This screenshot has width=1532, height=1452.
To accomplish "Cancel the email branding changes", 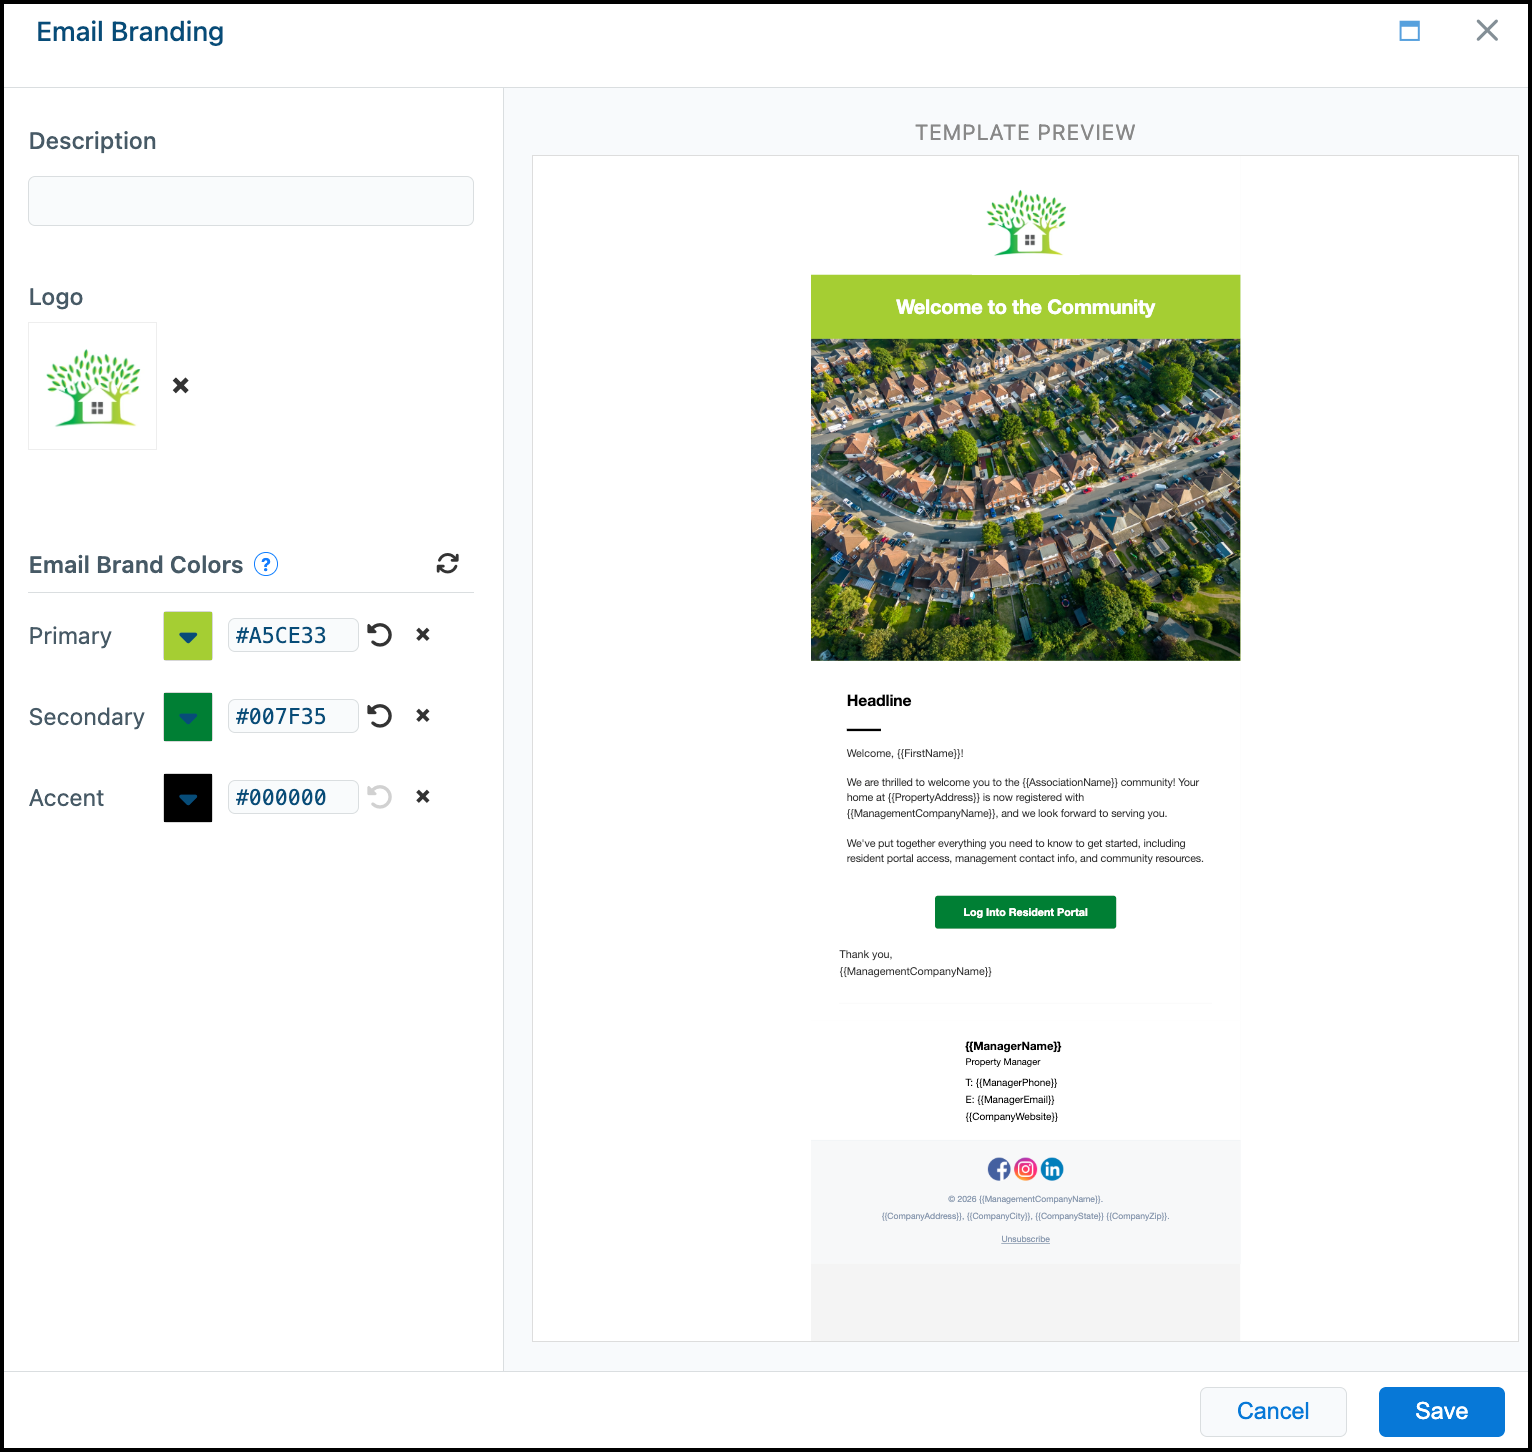I will point(1273,1411).
